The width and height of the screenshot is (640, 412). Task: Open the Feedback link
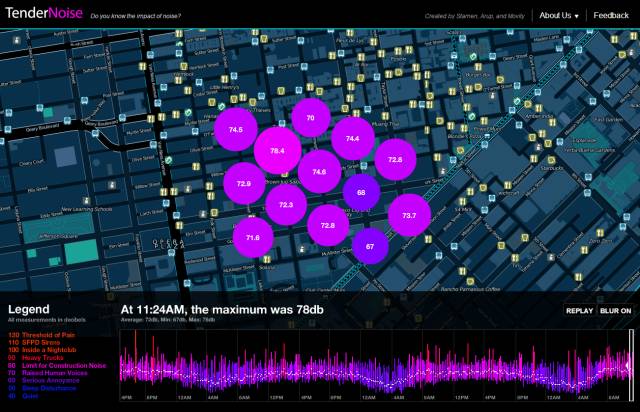pyautogui.click(x=611, y=16)
